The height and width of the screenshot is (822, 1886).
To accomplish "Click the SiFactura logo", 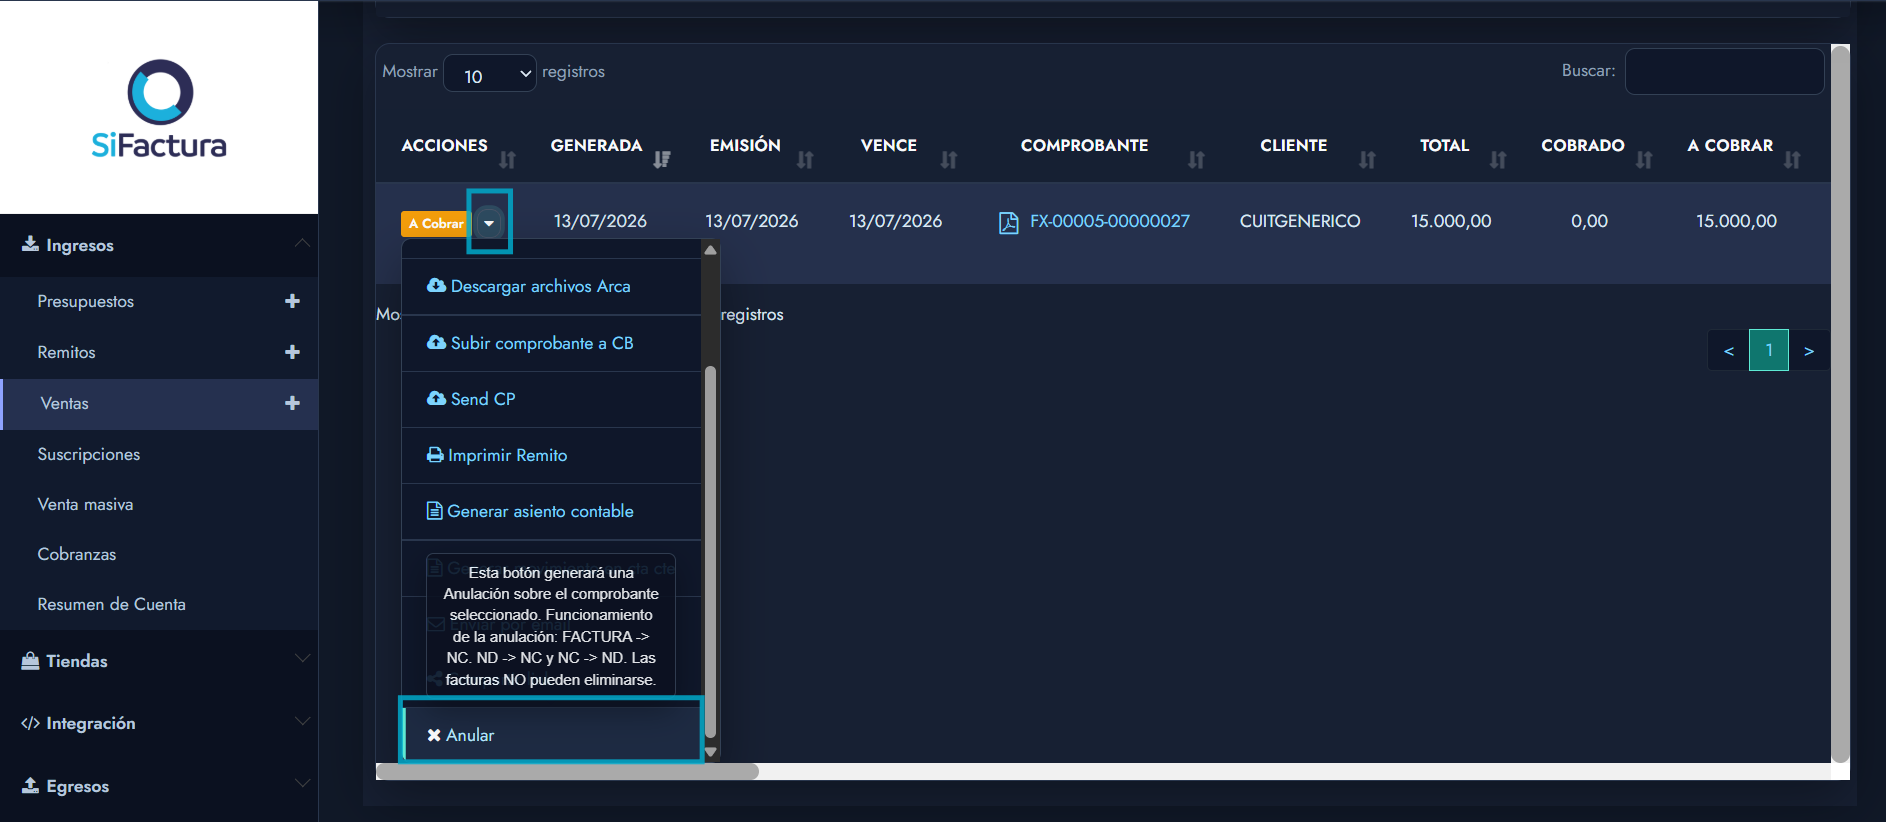I will pos(159,109).
